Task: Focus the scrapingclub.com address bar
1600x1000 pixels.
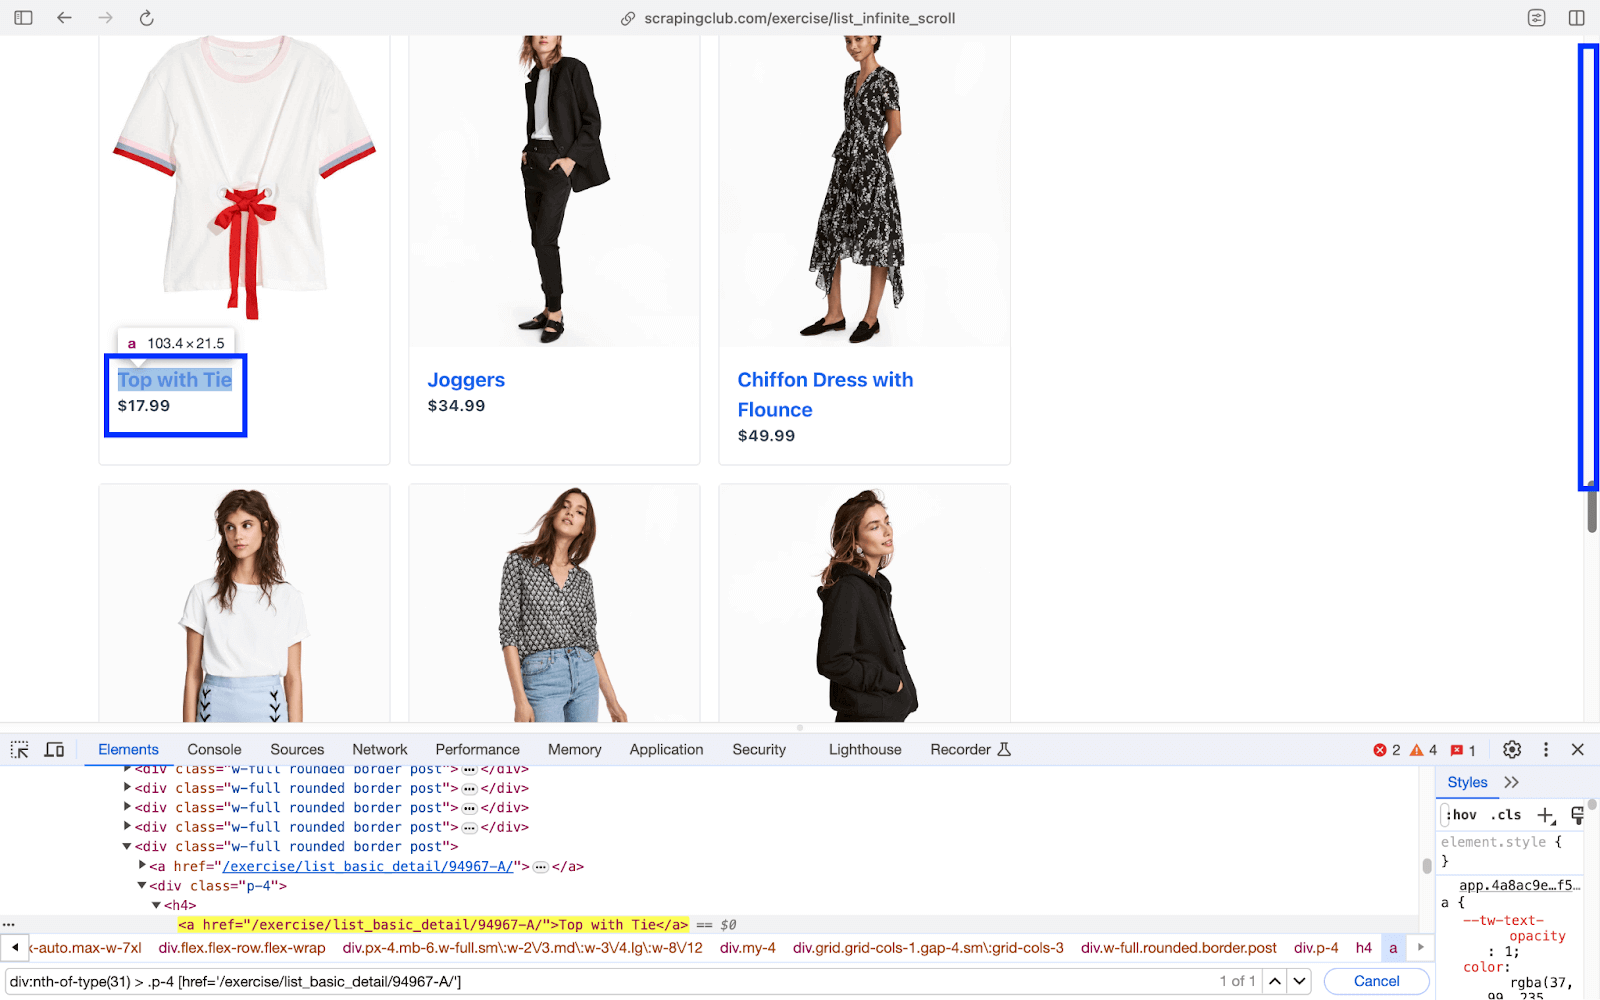Action: pyautogui.click(x=799, y=18)
